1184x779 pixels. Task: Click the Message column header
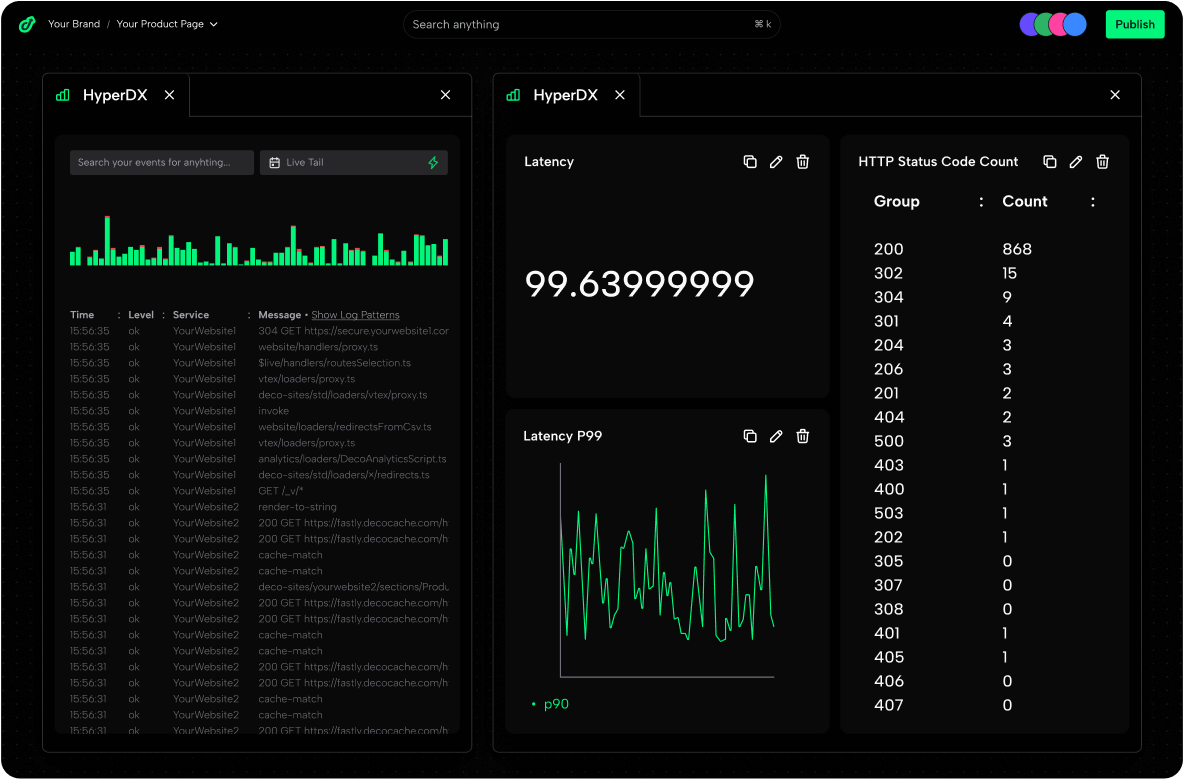(279, 315)
